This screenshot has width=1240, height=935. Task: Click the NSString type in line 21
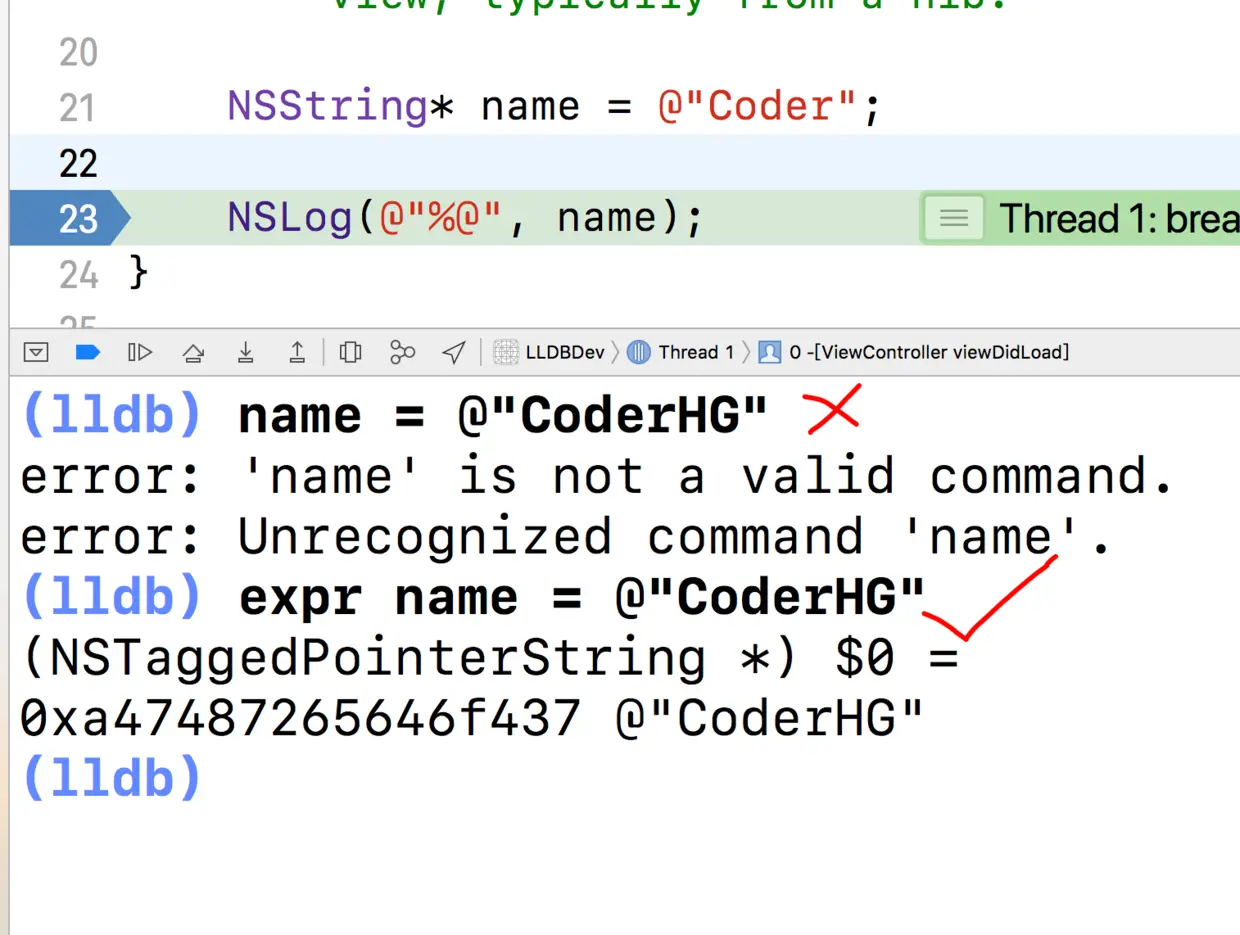328,106
